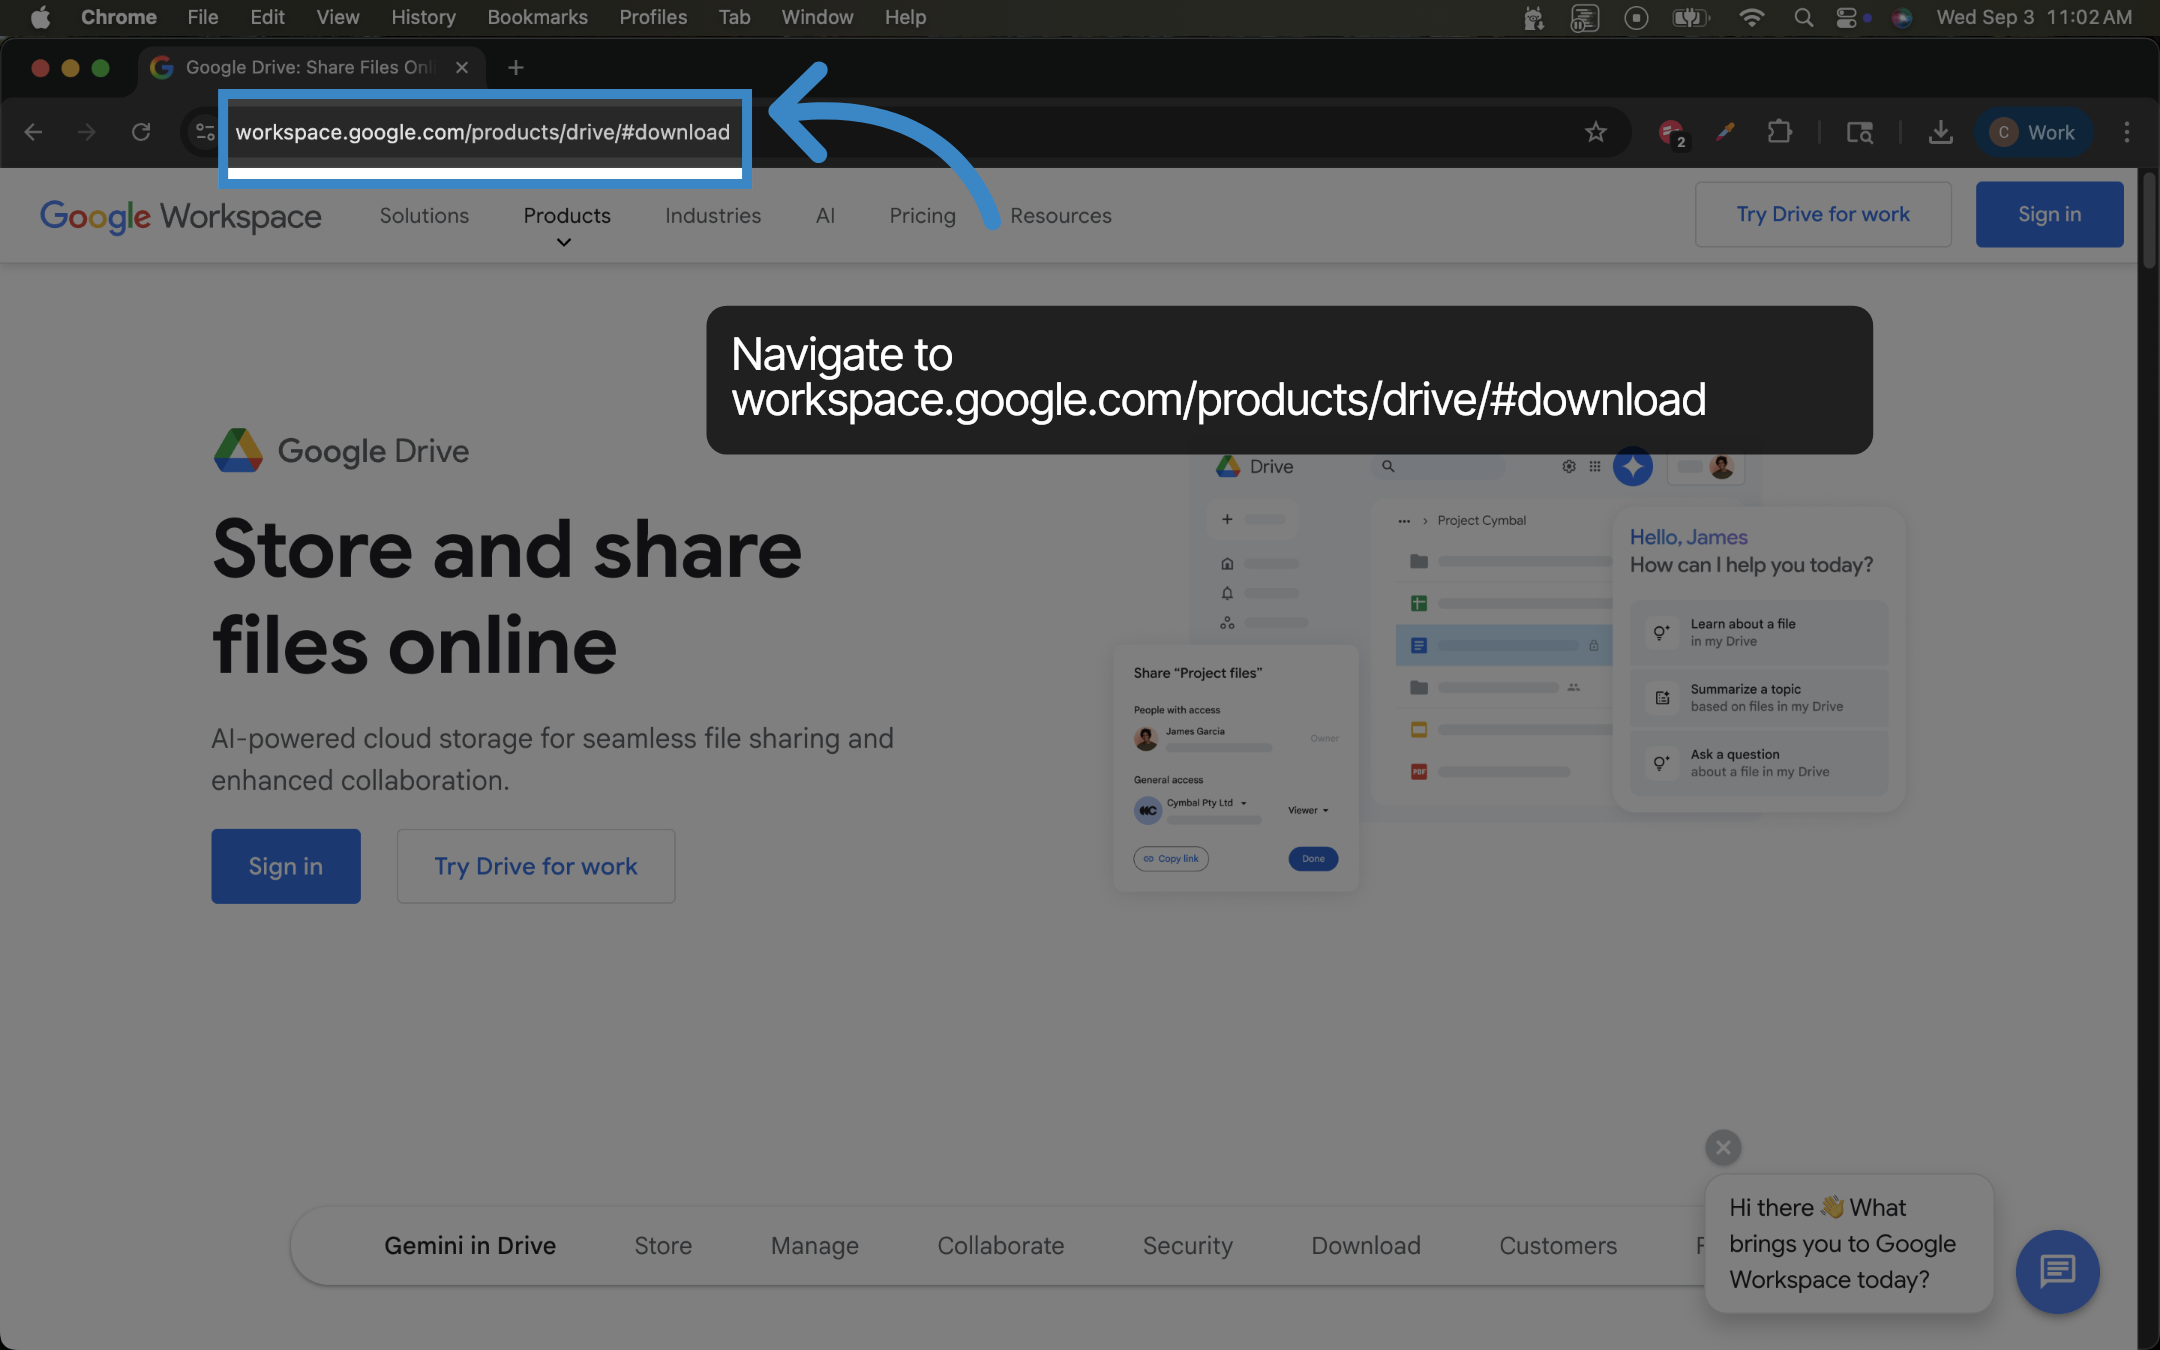
Task: Open macOS Spotlight search icon
Action: tap(1803, 17)
